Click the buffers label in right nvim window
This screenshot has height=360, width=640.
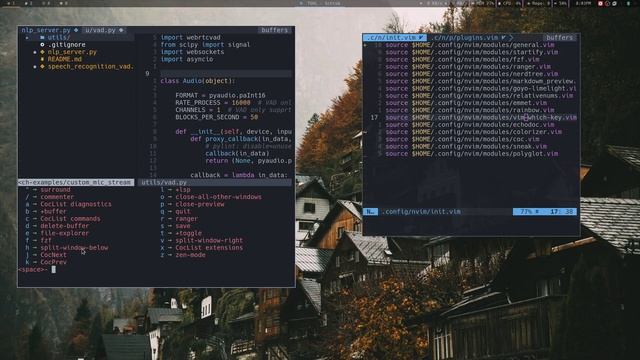coord(559,38)
